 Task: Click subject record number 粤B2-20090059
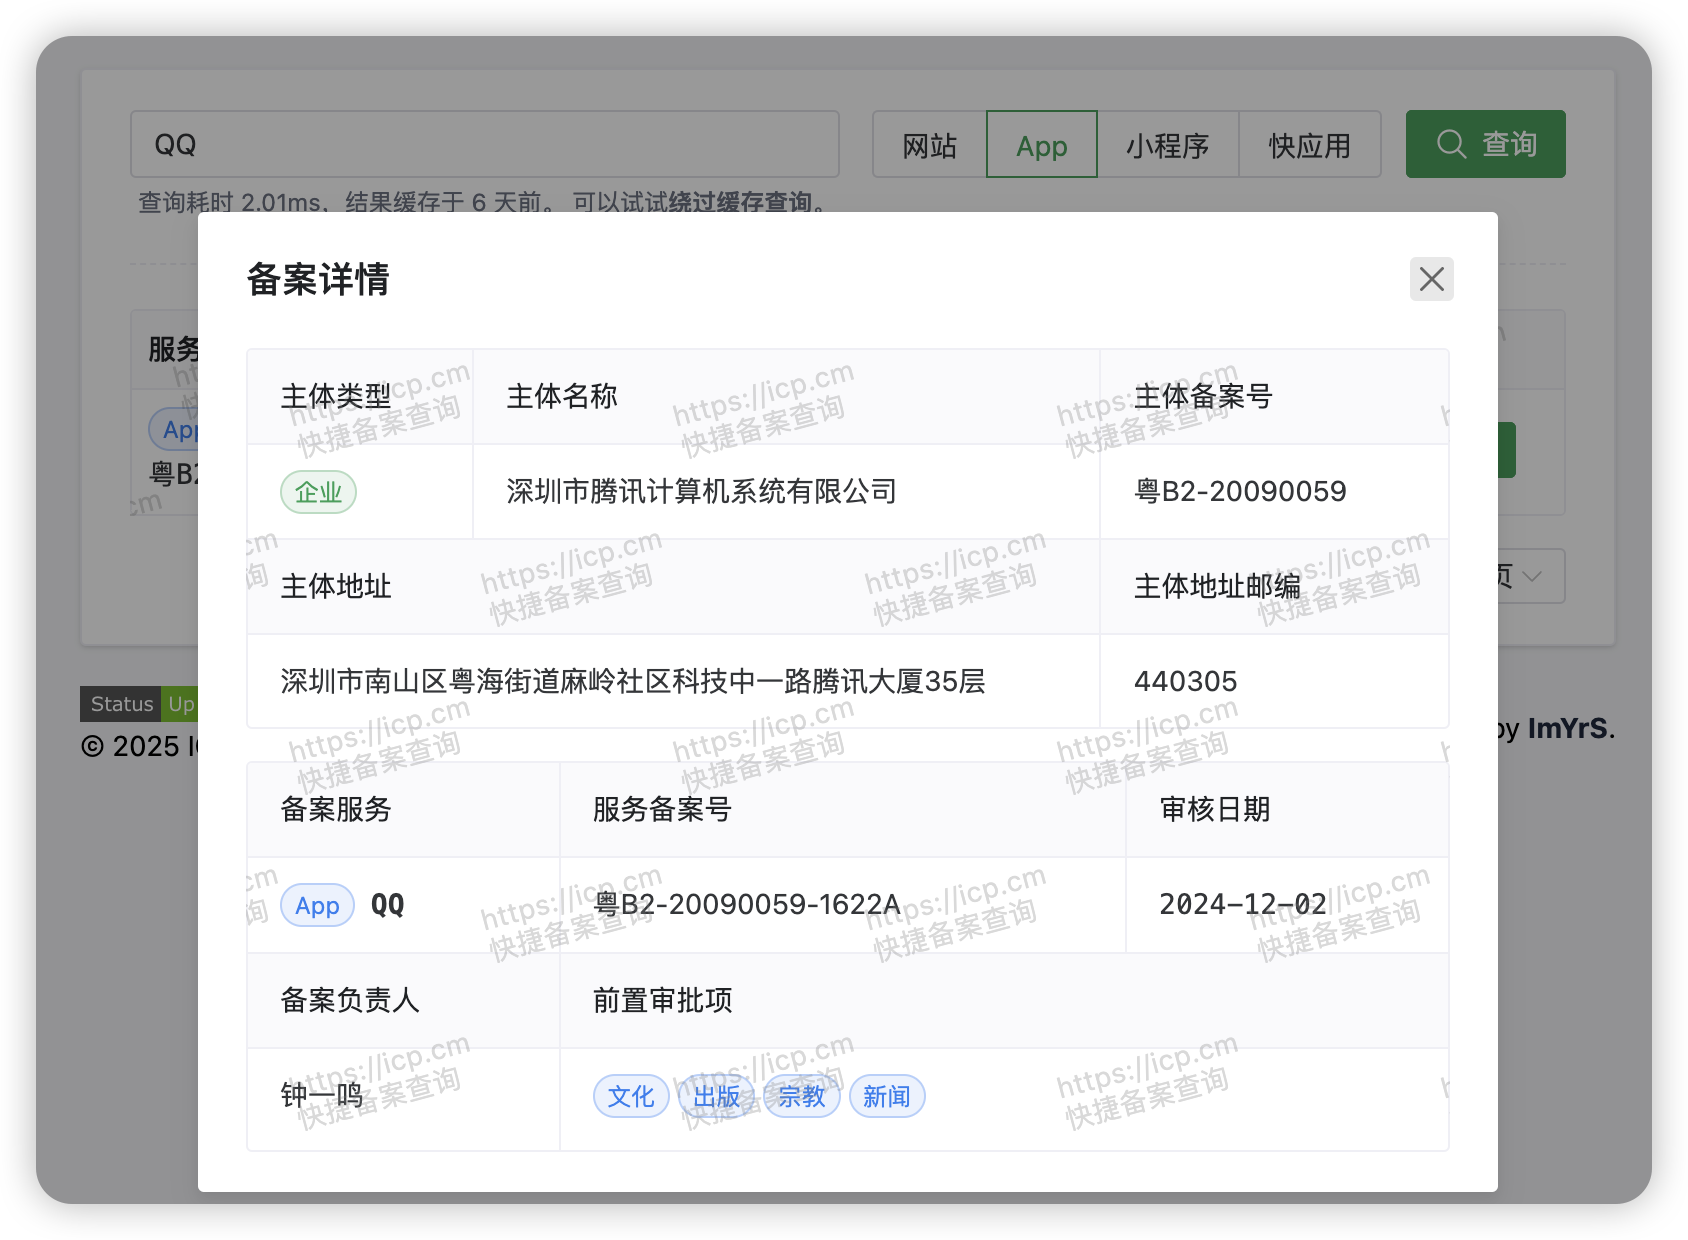tap(1240, 491)
